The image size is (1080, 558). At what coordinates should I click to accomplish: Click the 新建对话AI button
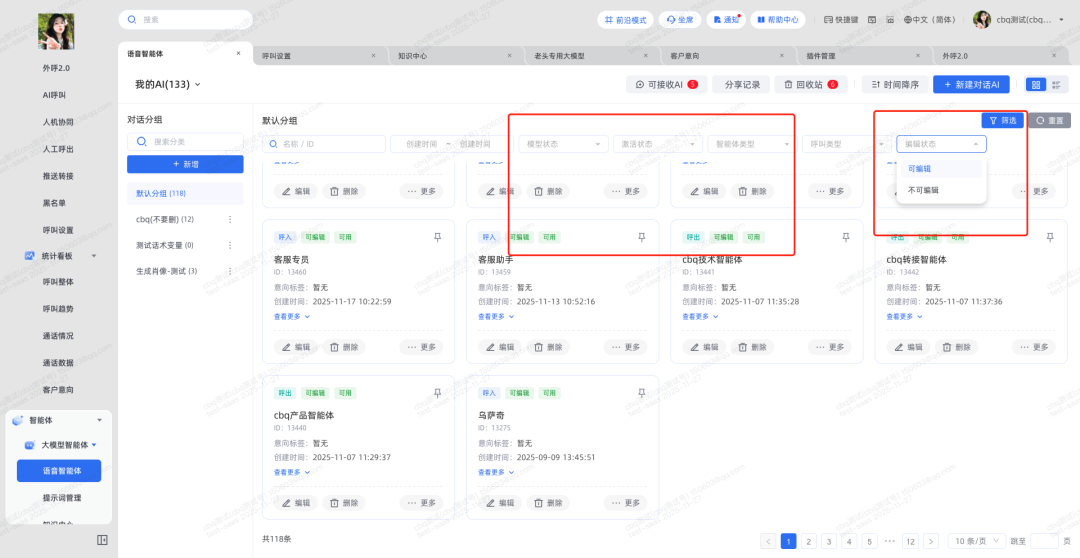972,85
